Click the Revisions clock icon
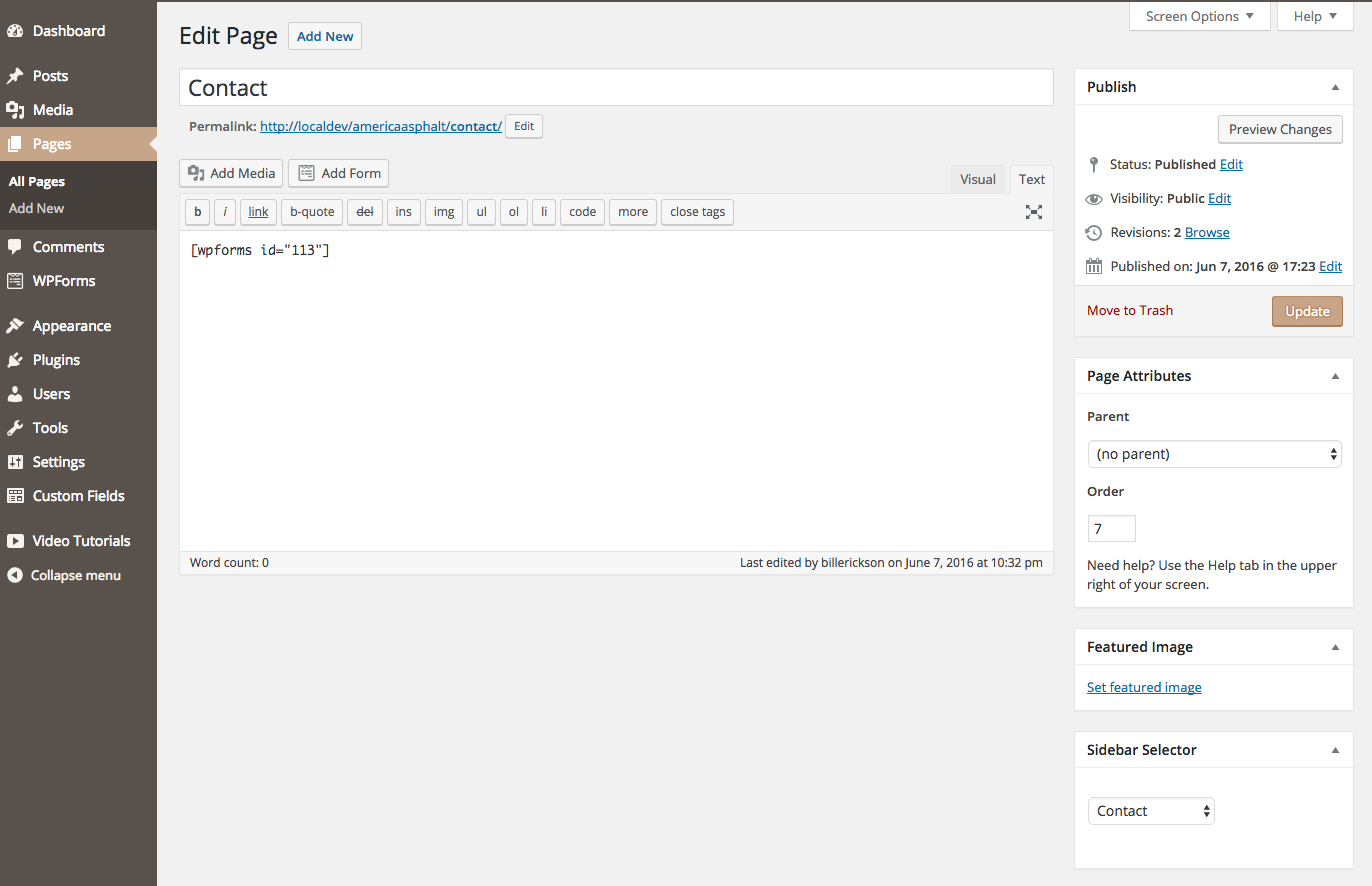 1094,232
